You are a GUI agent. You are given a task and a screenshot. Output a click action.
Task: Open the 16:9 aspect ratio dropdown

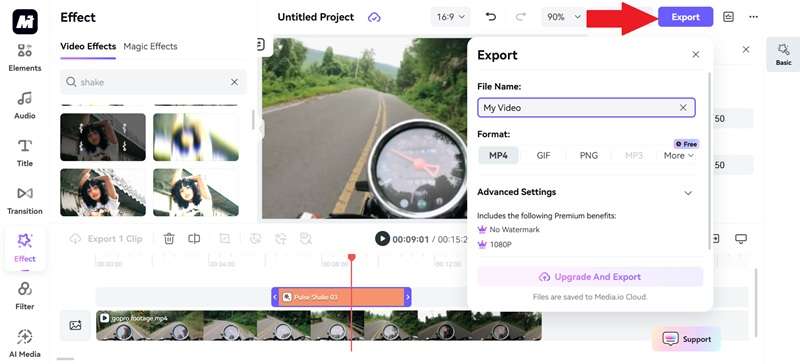(x=451, y=17)
